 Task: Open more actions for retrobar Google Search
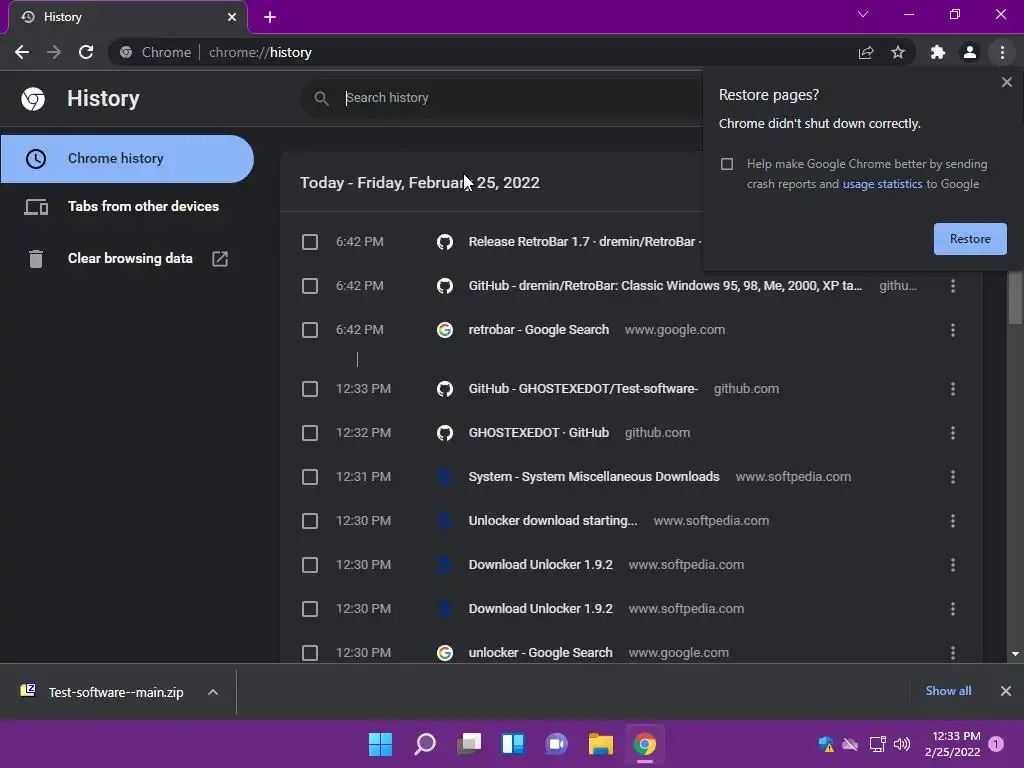953,330
